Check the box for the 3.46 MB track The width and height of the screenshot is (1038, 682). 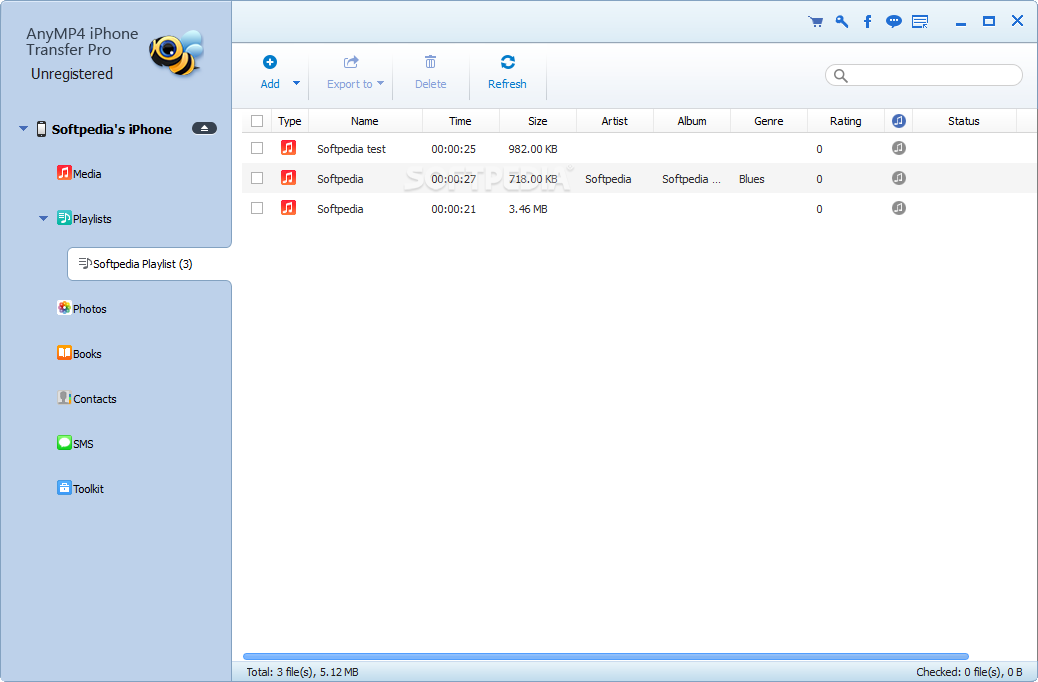pos(257,208)
